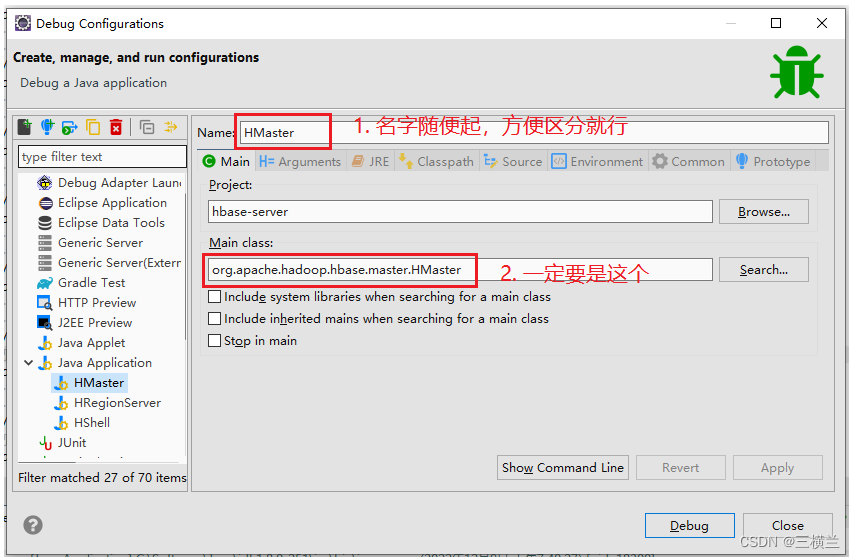Select HMaster configuration in tree
Image resolution: width=855 pixels, height=559 pixels.
tap(90, 383)
